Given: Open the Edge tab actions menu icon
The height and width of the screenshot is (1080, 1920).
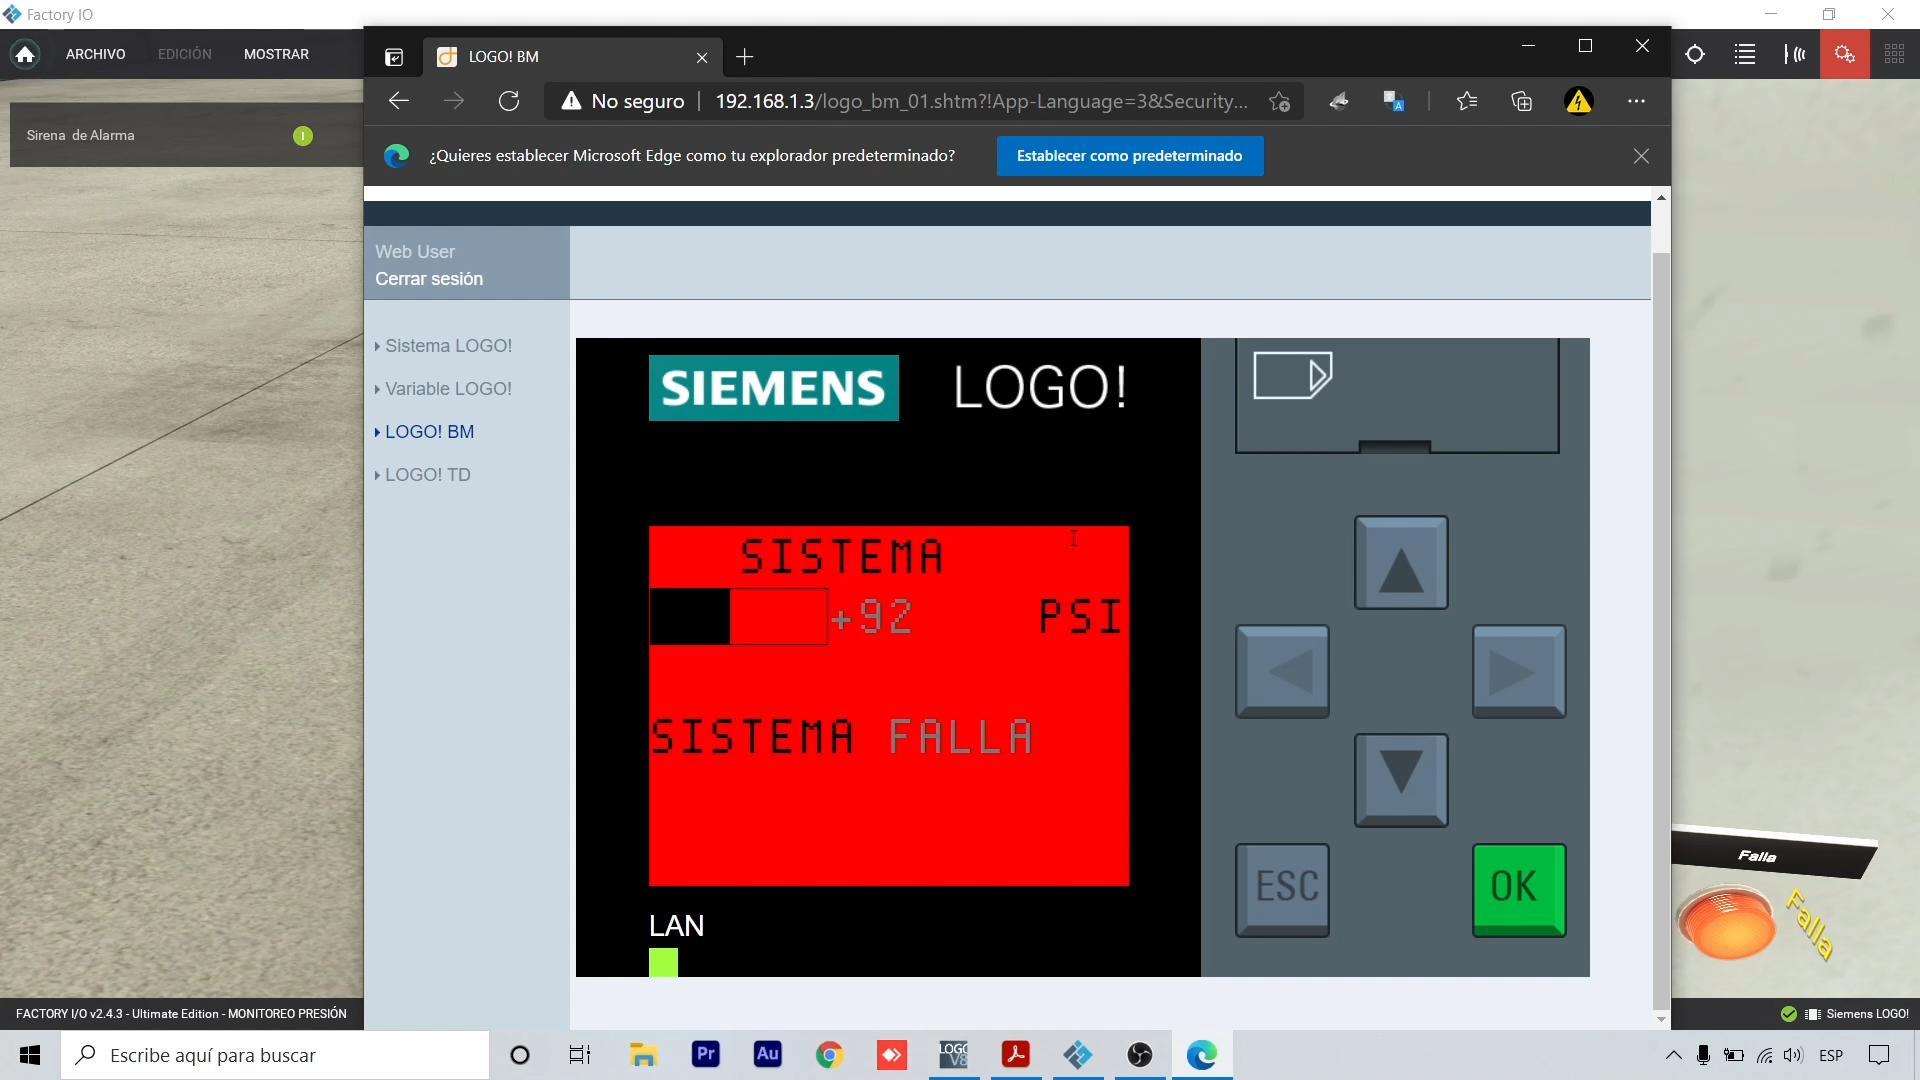Looking at the screenshot, I should [x=394, y=57].
